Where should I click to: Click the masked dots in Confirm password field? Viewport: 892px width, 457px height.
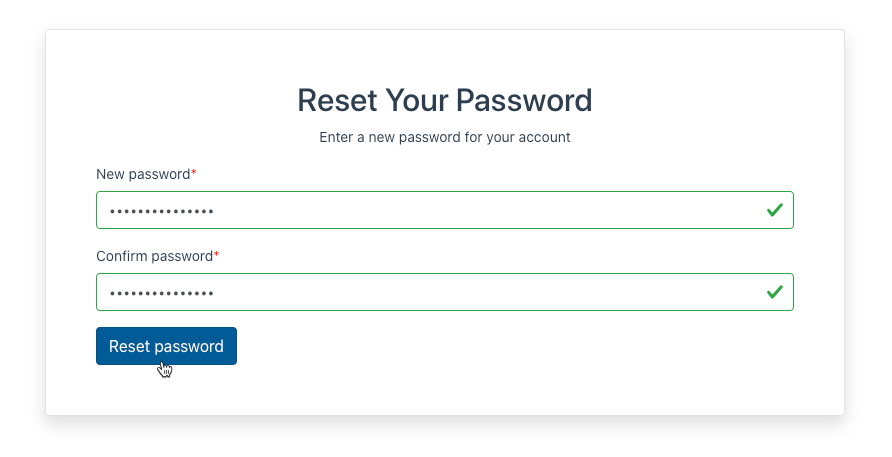click(162, 294)
